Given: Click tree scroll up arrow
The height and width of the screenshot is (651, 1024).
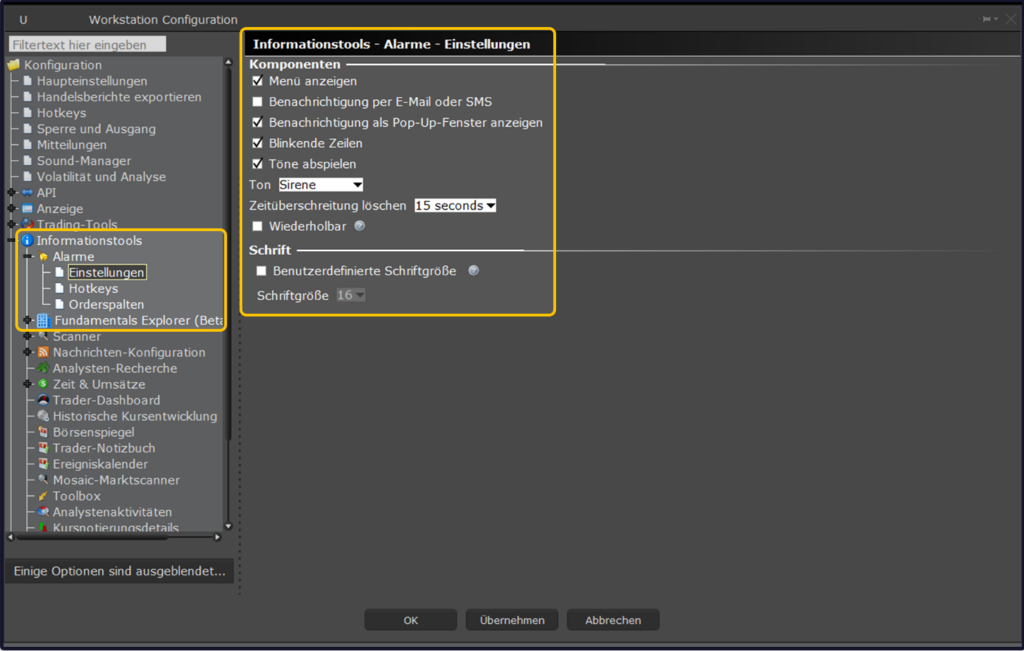Looking at the screenshot, I should click(x=228, y=62).
